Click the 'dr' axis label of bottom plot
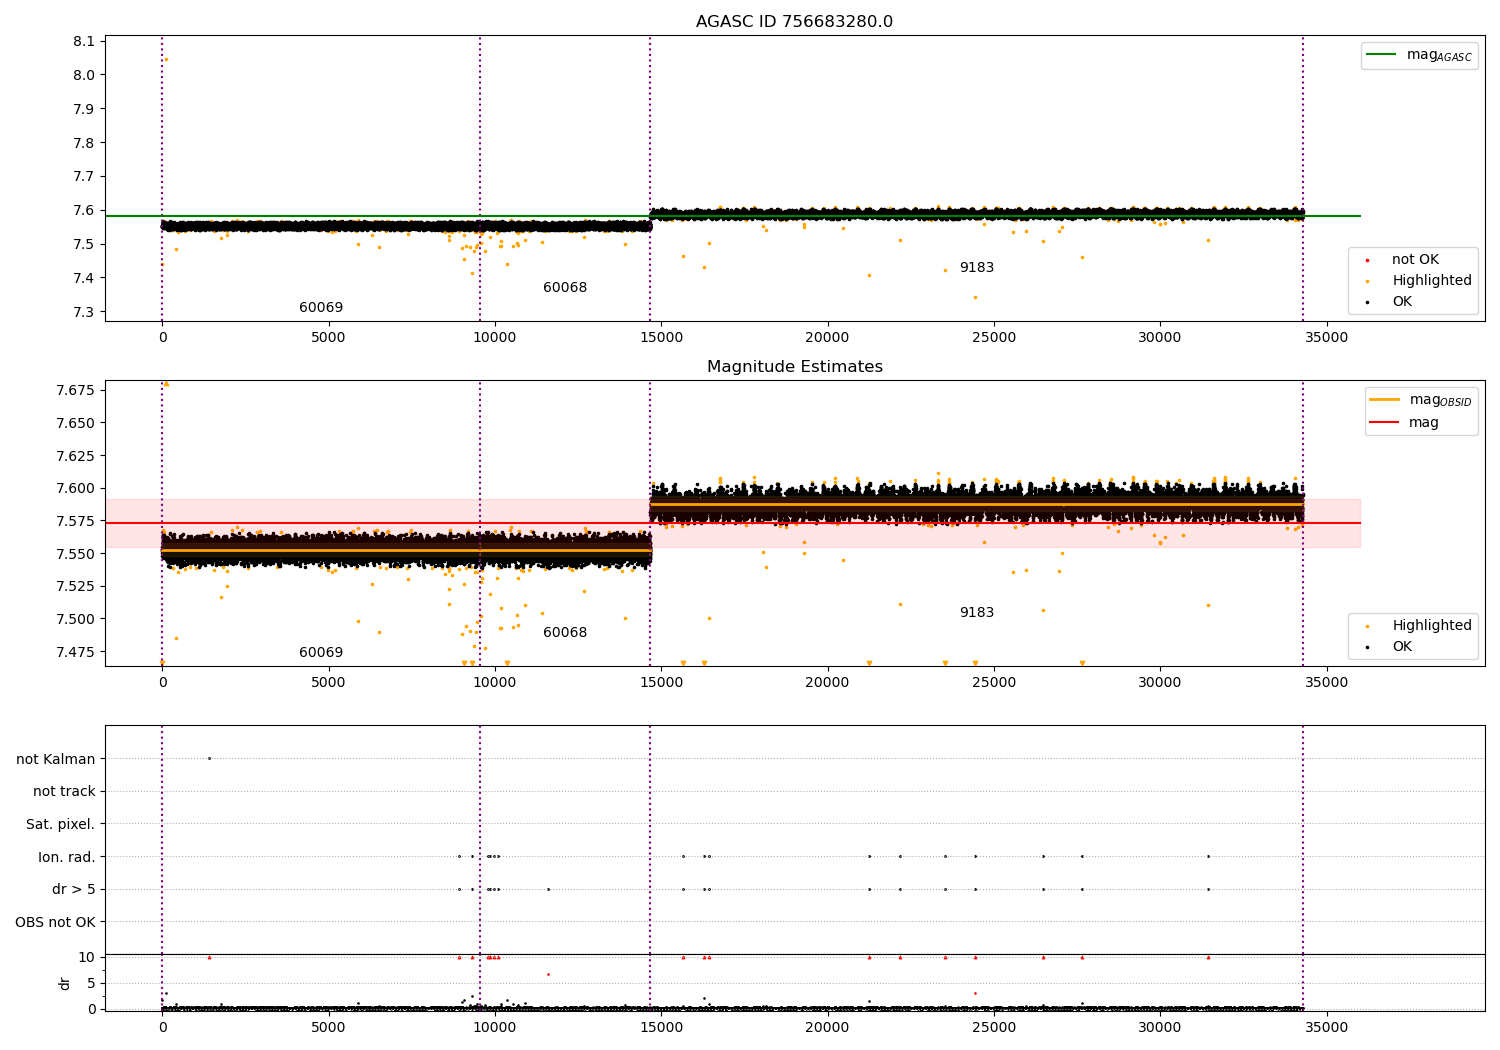Viewport: 1500px width, 1050px height. [65, 984]
